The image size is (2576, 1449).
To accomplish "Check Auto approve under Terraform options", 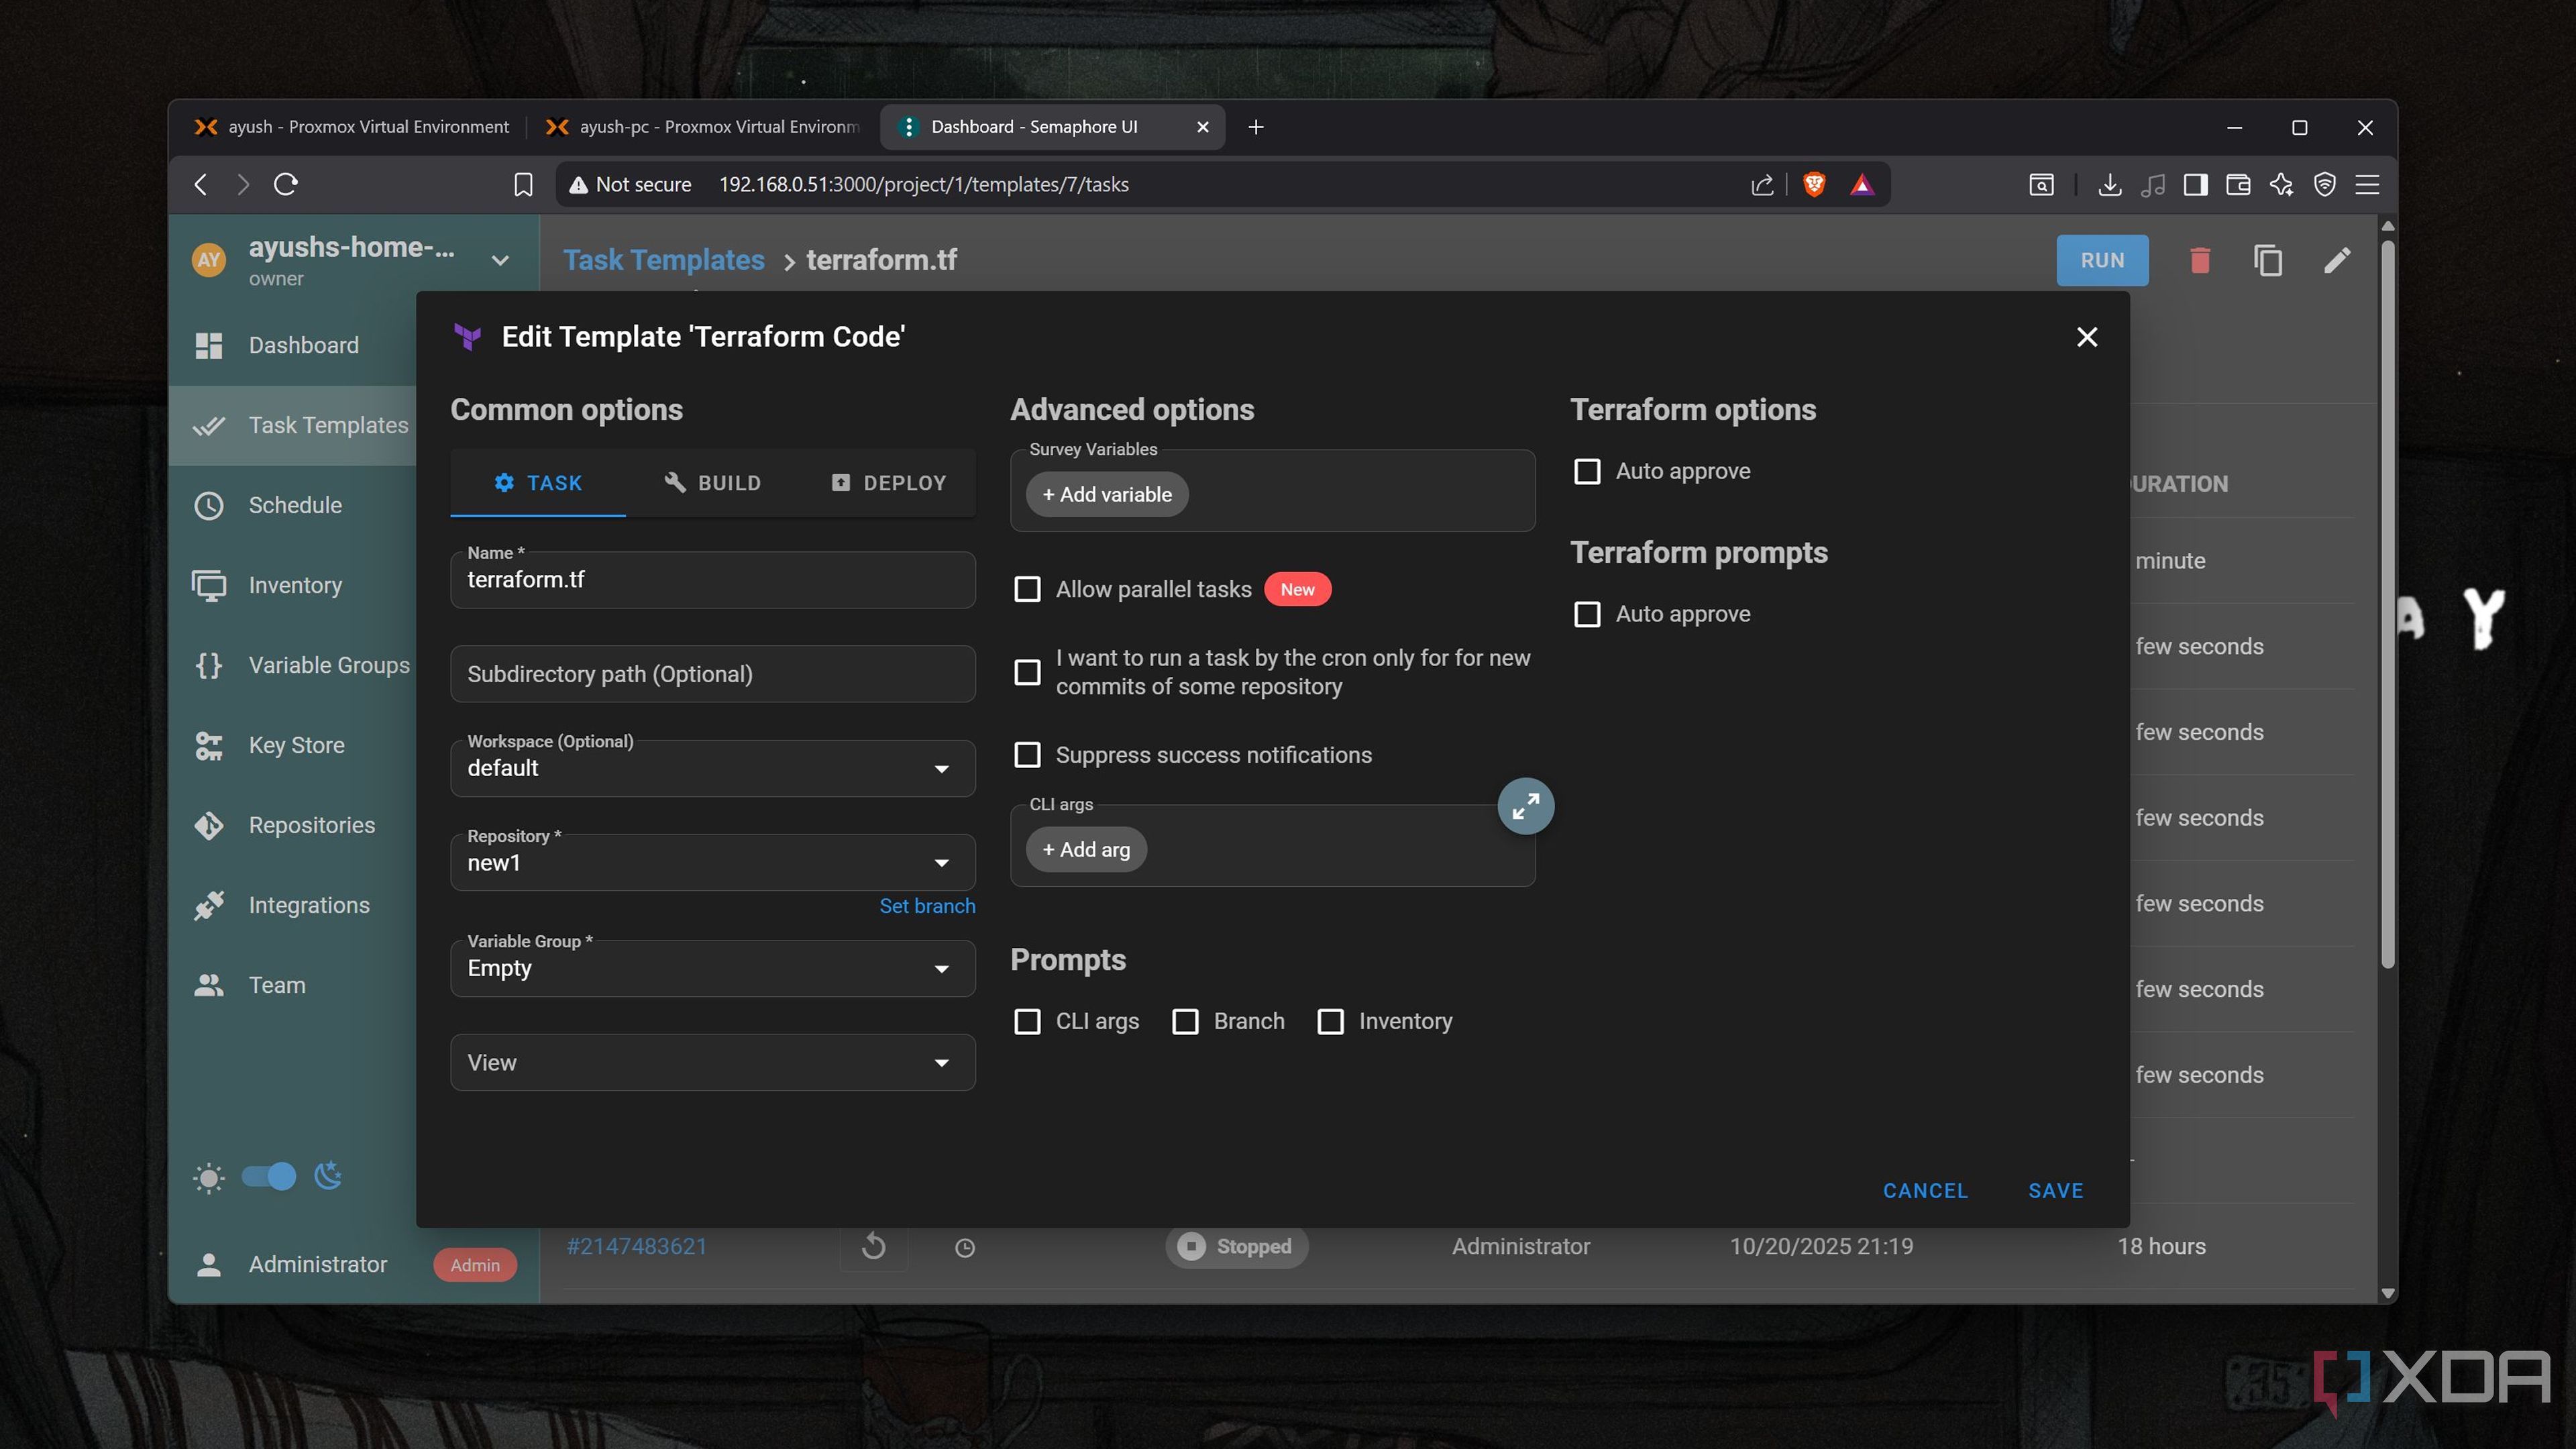I will pos(1587,471).
